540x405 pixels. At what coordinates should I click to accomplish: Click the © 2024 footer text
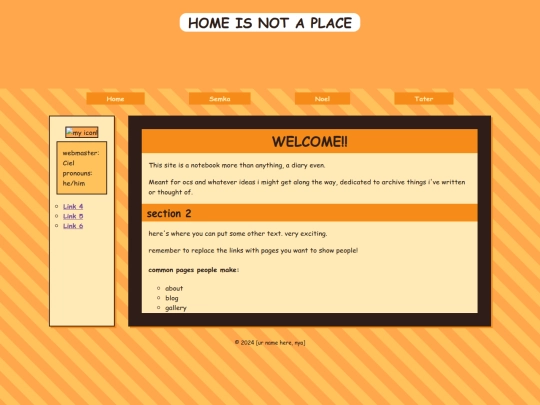270,343
